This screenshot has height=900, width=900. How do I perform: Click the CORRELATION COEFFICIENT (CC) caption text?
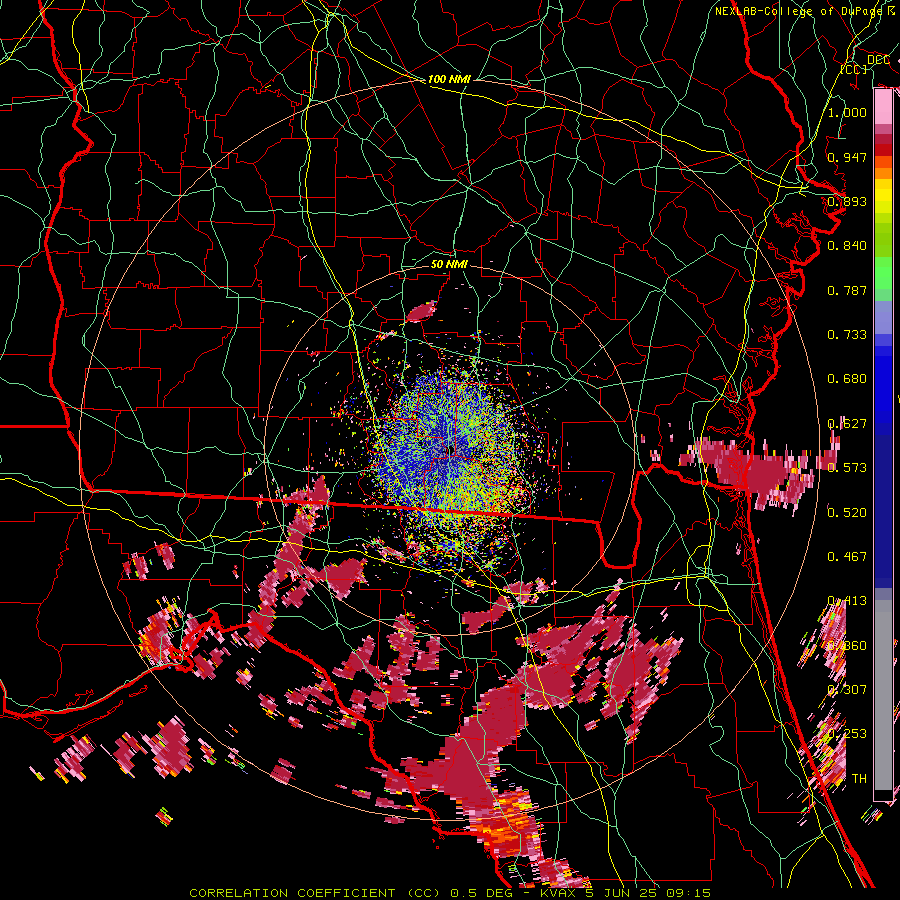tap(315, 893)
